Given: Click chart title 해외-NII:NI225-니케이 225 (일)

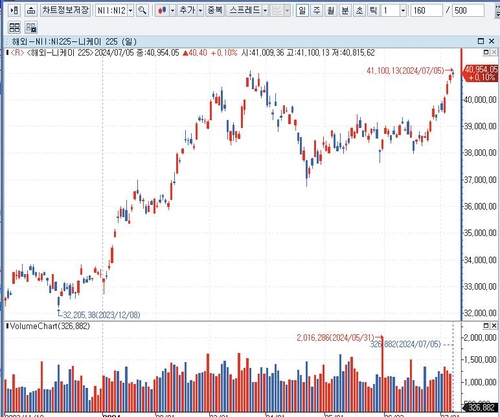Looking at the screenshot, I should click(74, 41).
